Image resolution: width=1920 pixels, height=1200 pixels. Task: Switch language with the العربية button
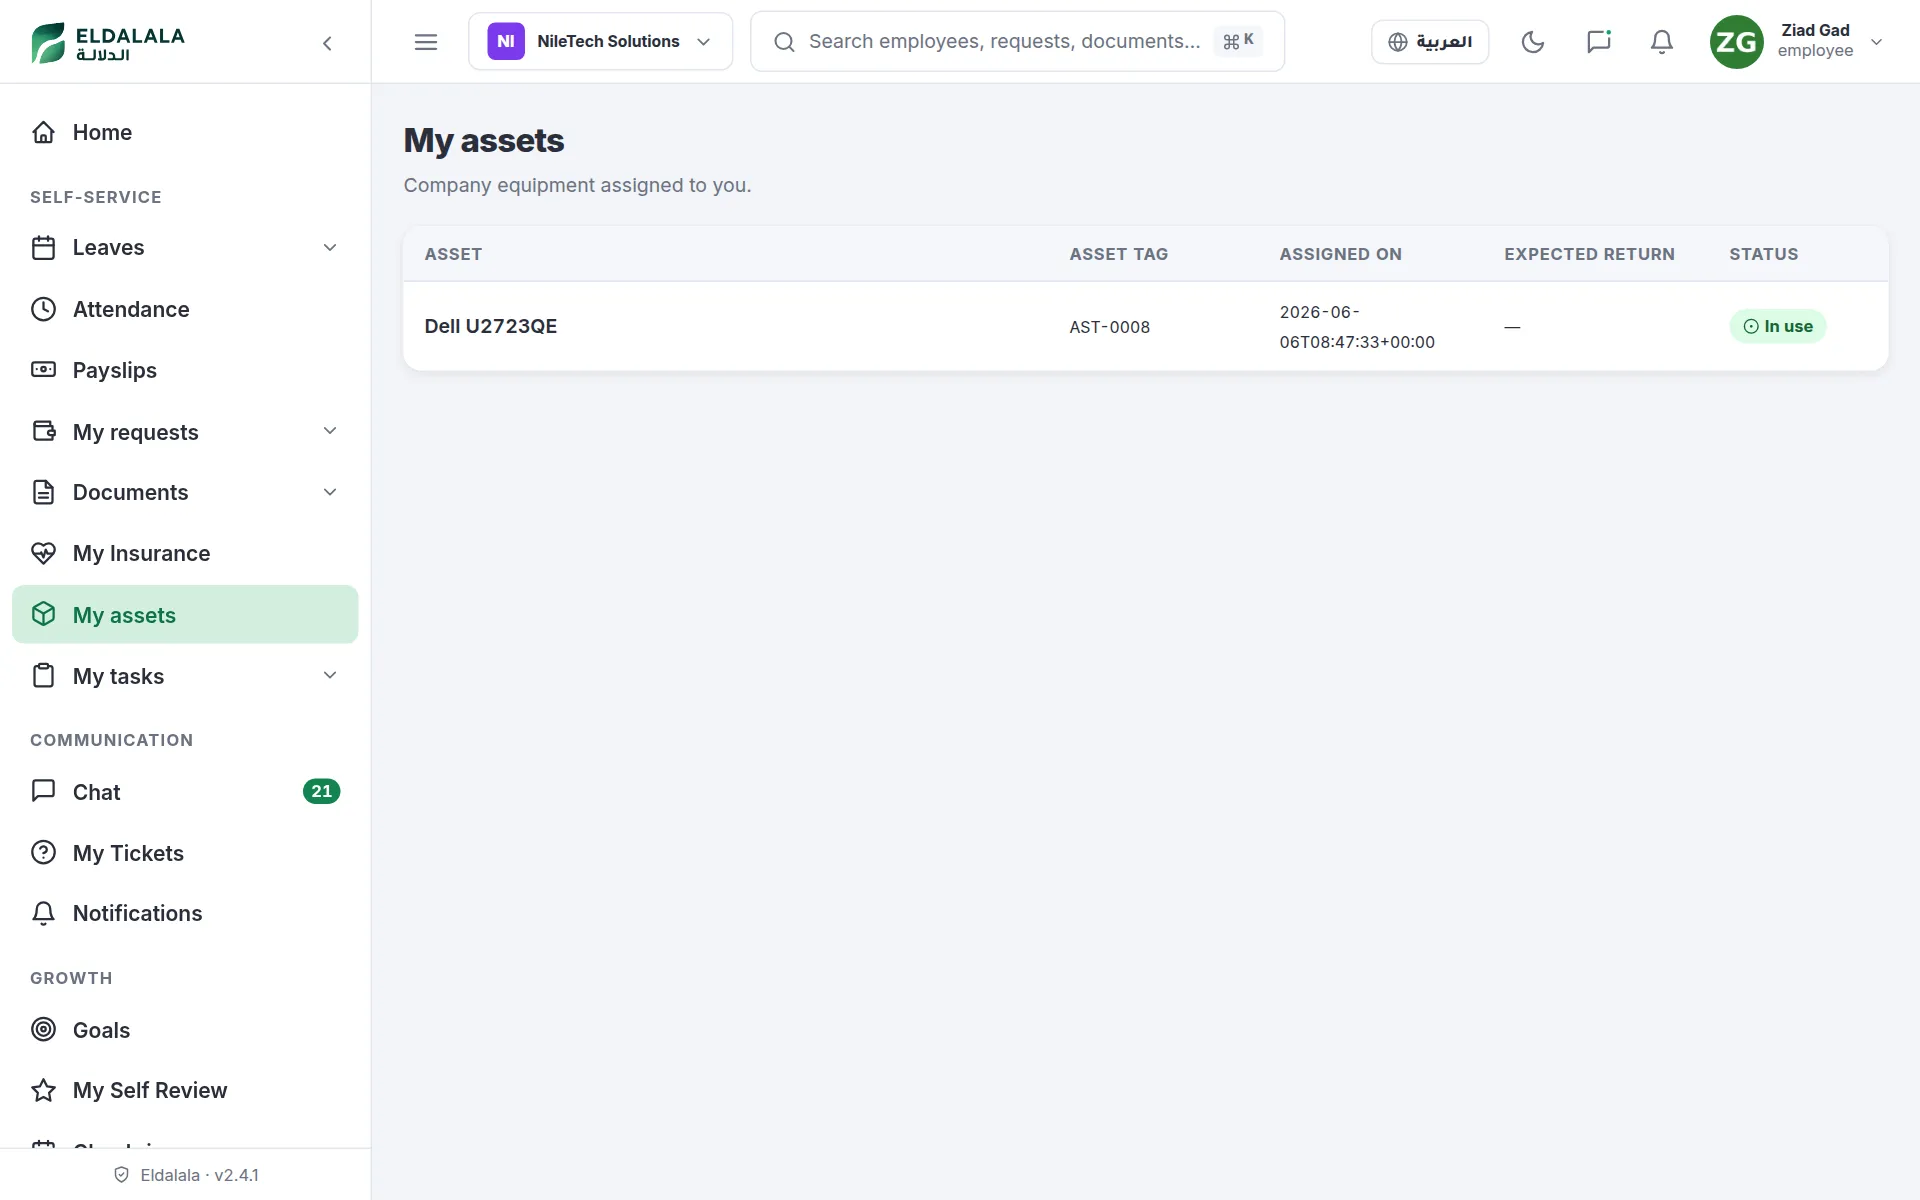pyautogui.click(x=1429, y=42)
